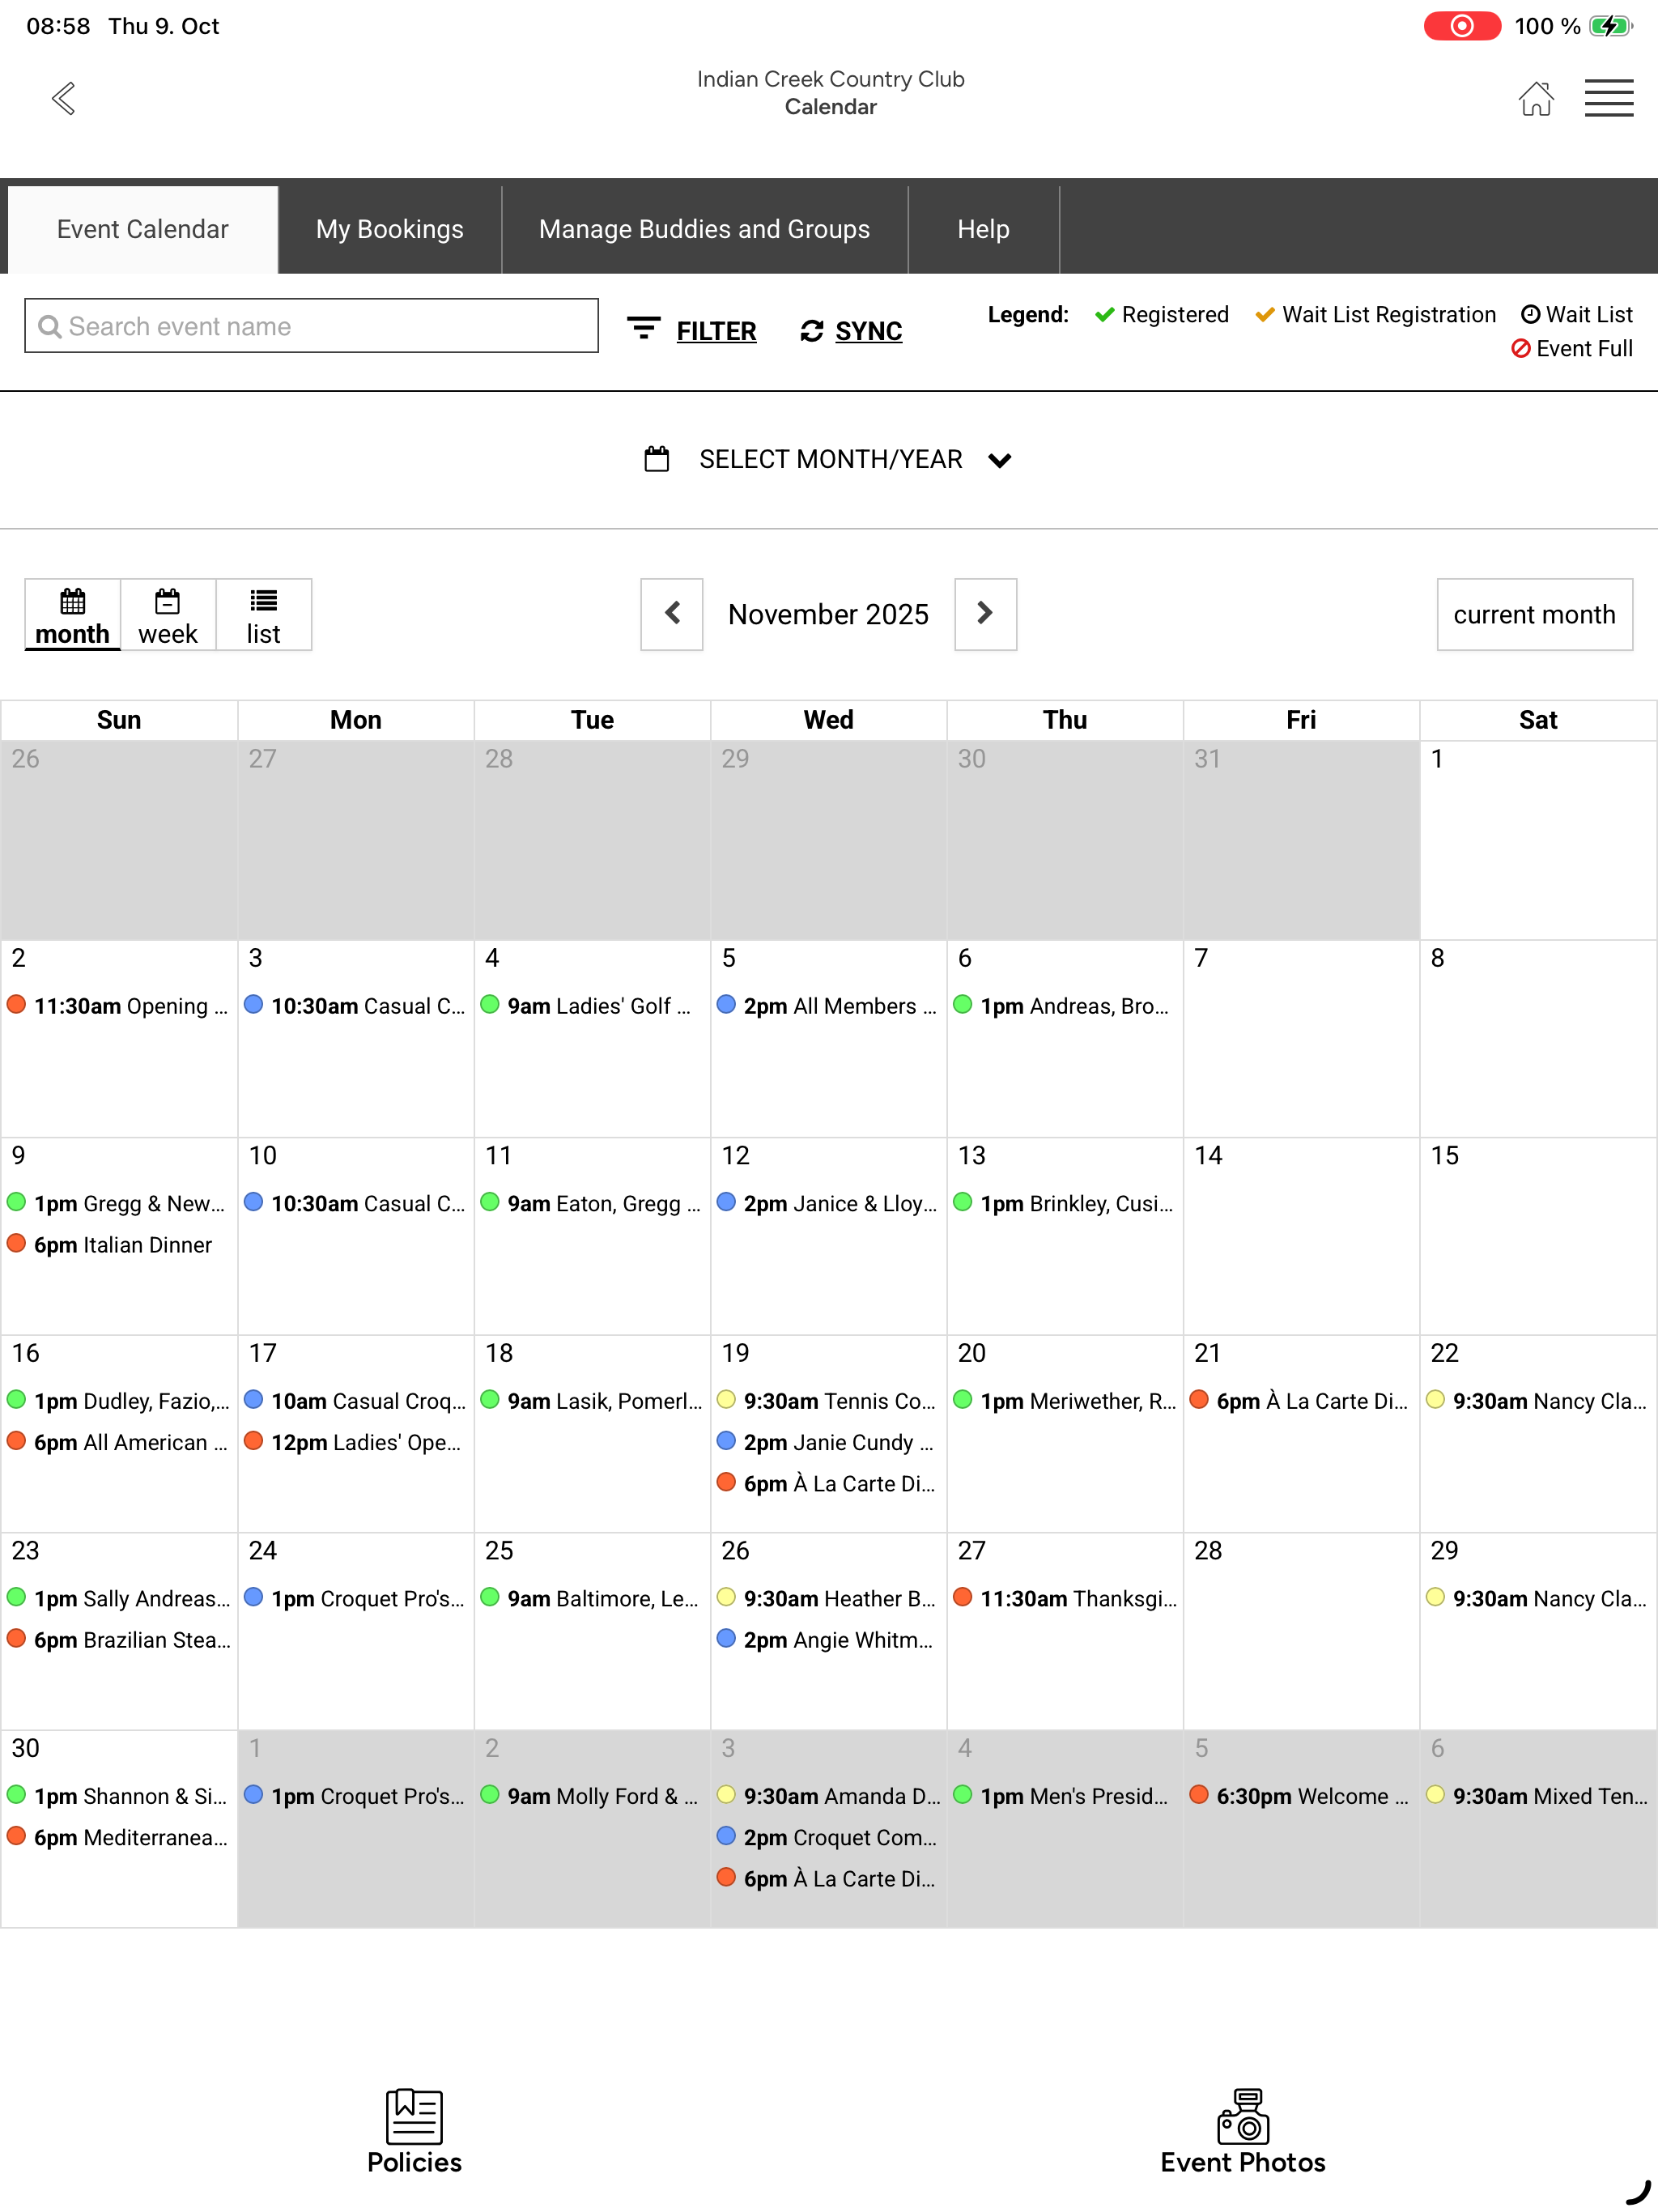Open 11:30am Opening event on Nov 2

pyautogui.click(x=119, y=1006)
